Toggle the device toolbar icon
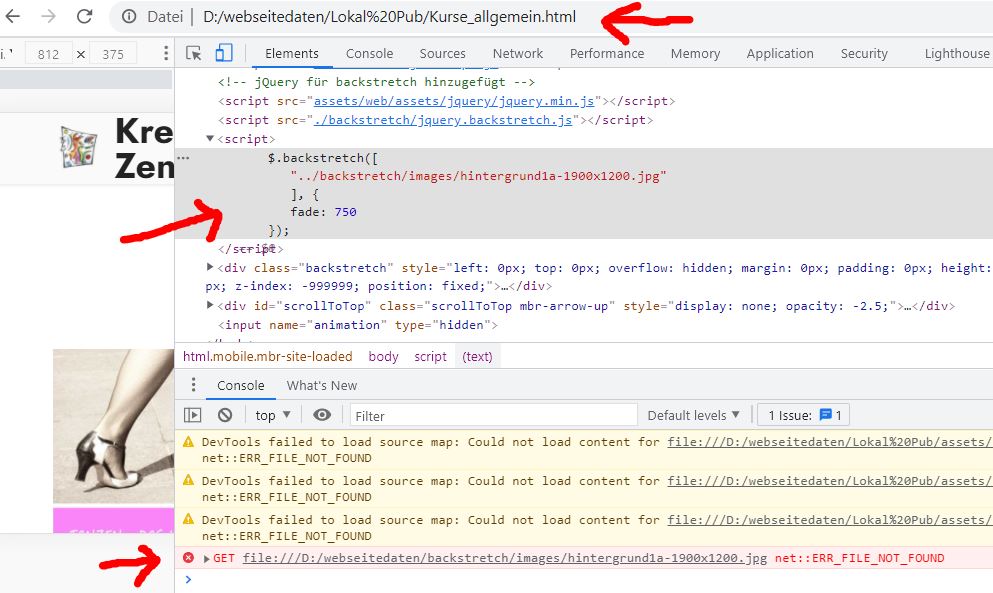This screenshot has height=593, width=993. [224, 53]
